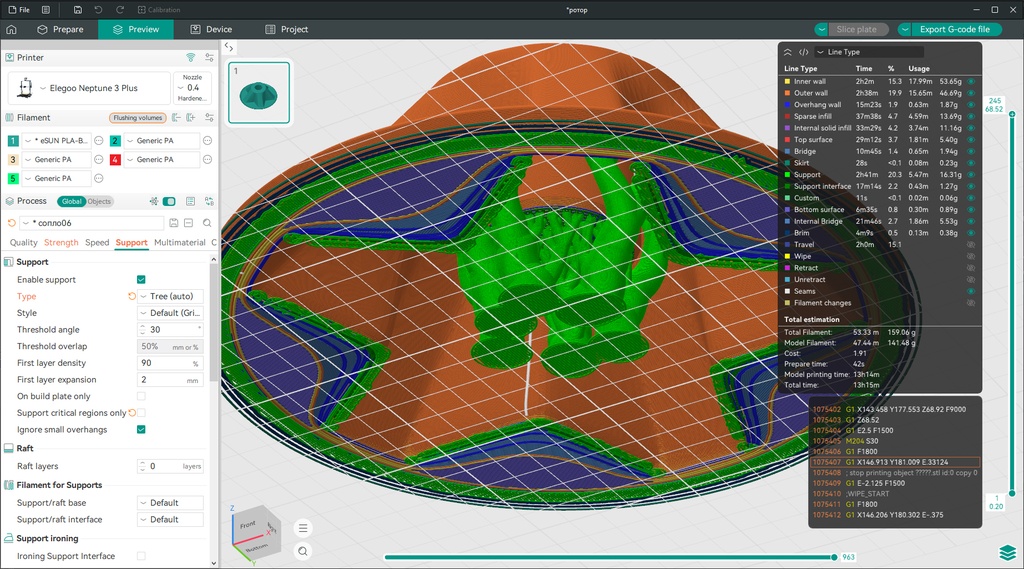The image size is (1024, 569).
Task: Open options for filament 3 Generic PA
Action: 99,159
